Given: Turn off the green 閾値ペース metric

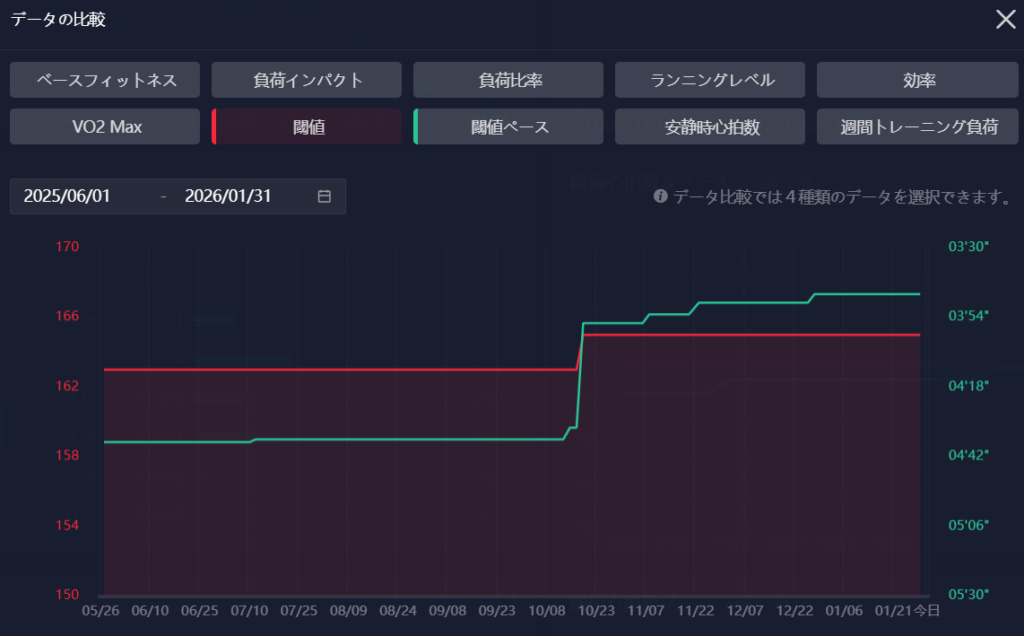Looking at the screenshot, I should tap(508, 127).
